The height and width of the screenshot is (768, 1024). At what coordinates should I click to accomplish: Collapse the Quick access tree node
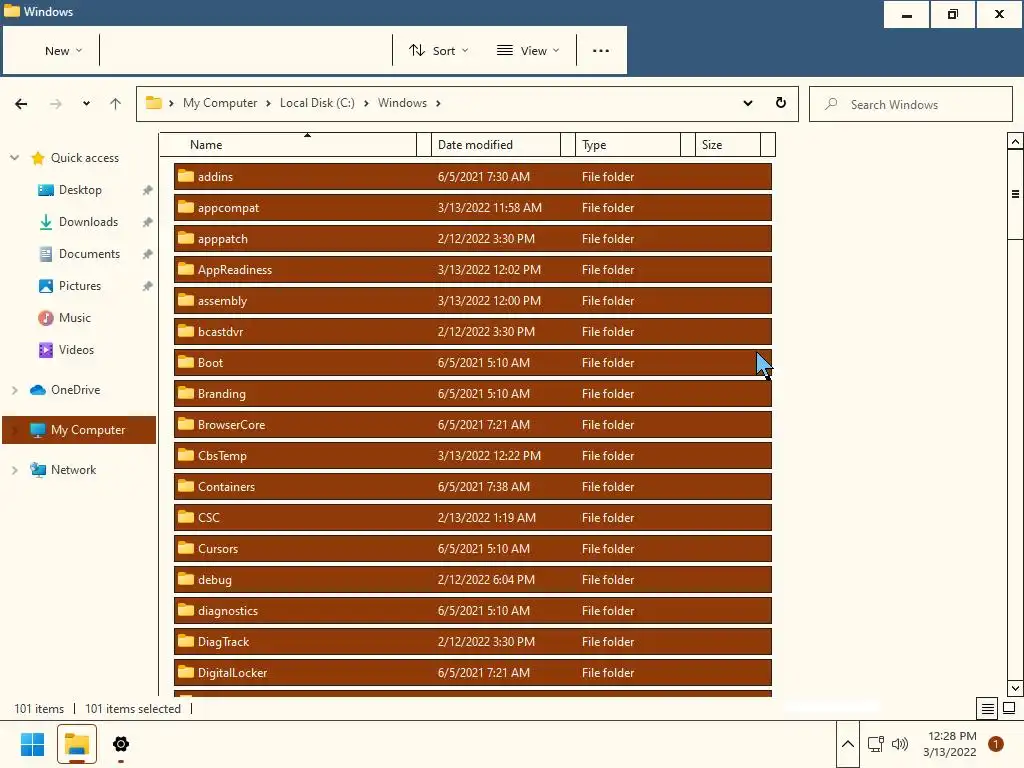(14, 157)
